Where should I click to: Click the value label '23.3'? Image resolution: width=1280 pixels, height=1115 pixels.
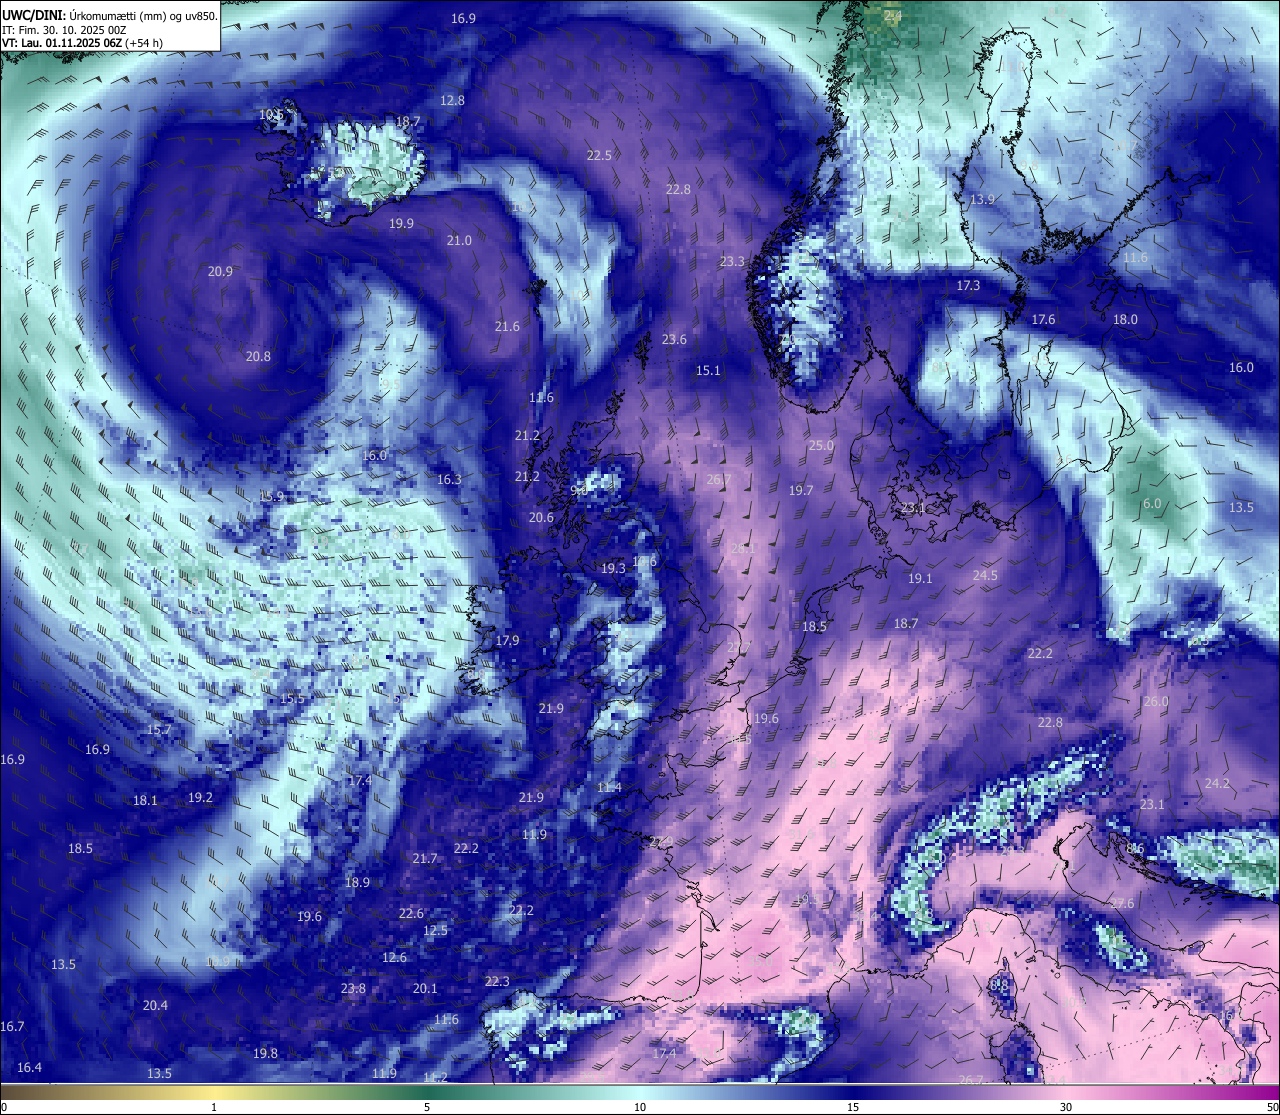coord(732,262)
